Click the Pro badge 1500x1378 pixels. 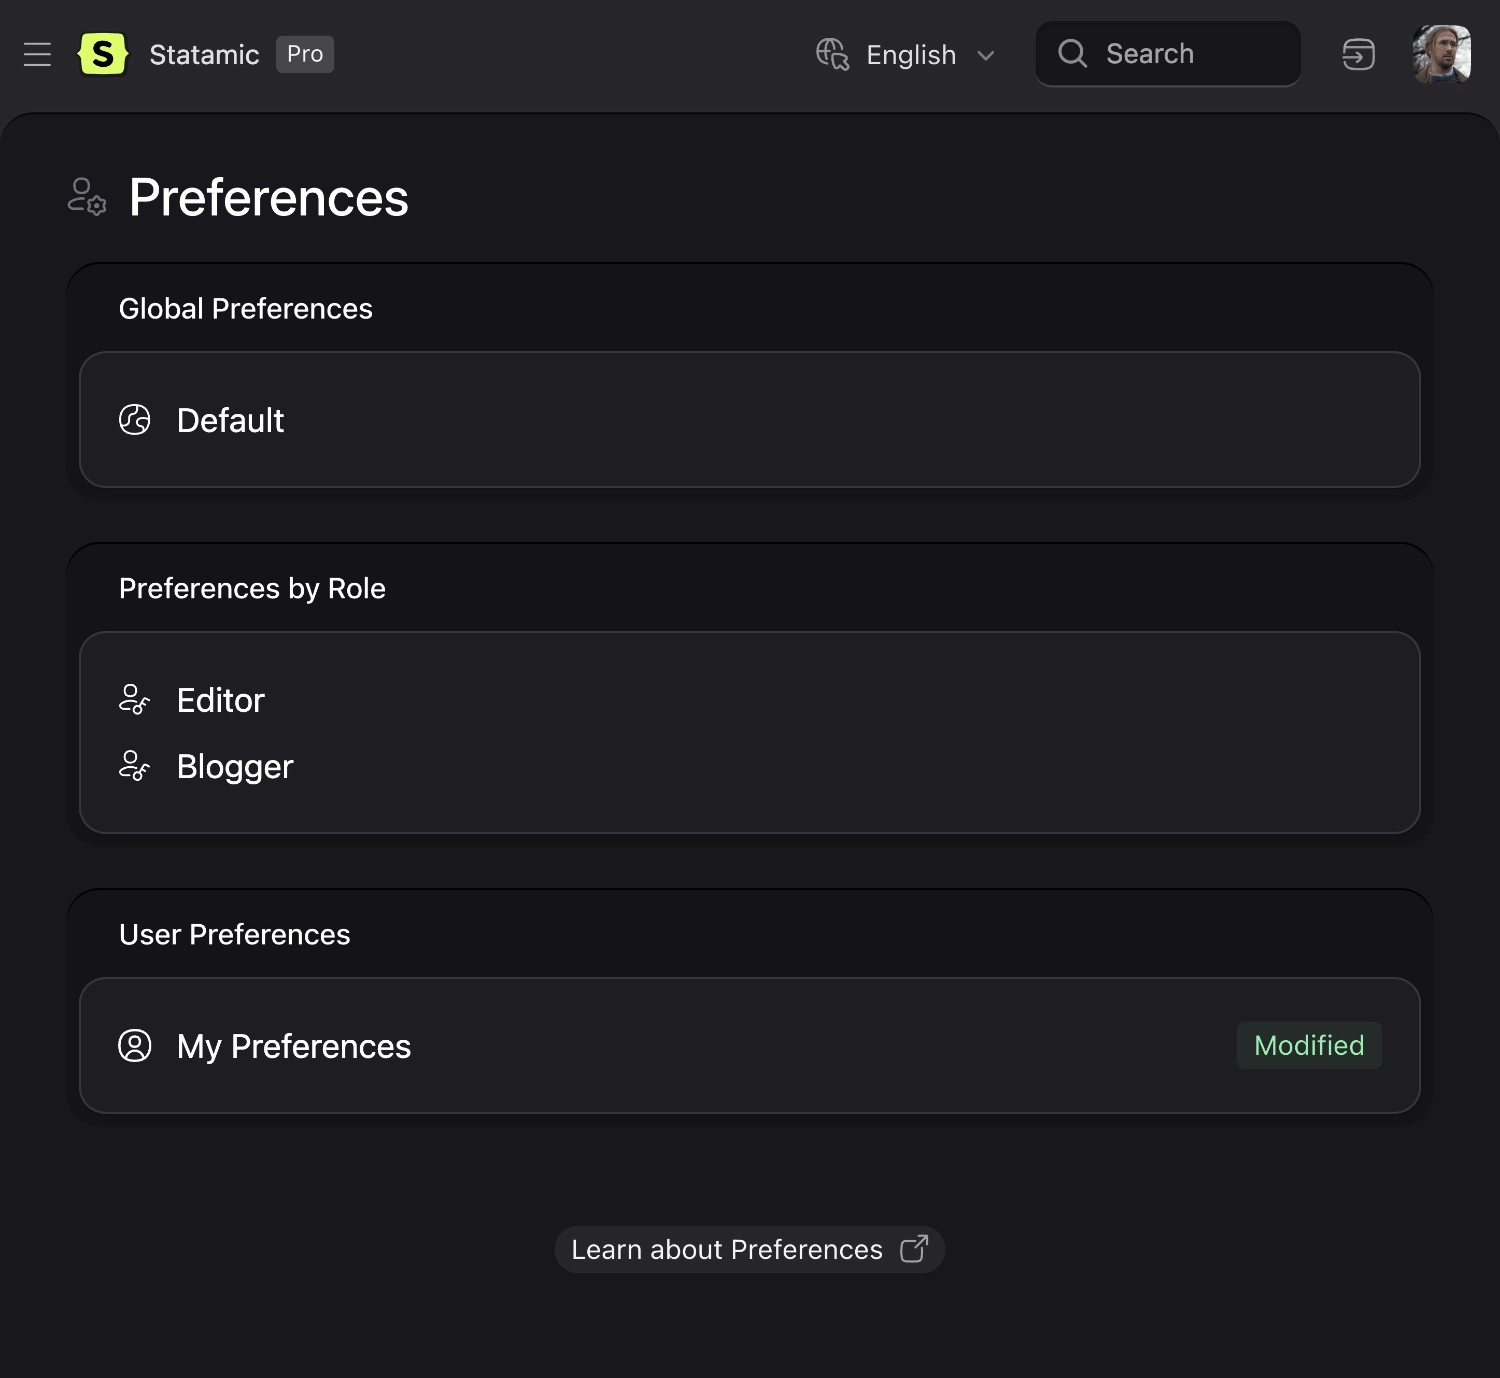click(x=304, y=54)
